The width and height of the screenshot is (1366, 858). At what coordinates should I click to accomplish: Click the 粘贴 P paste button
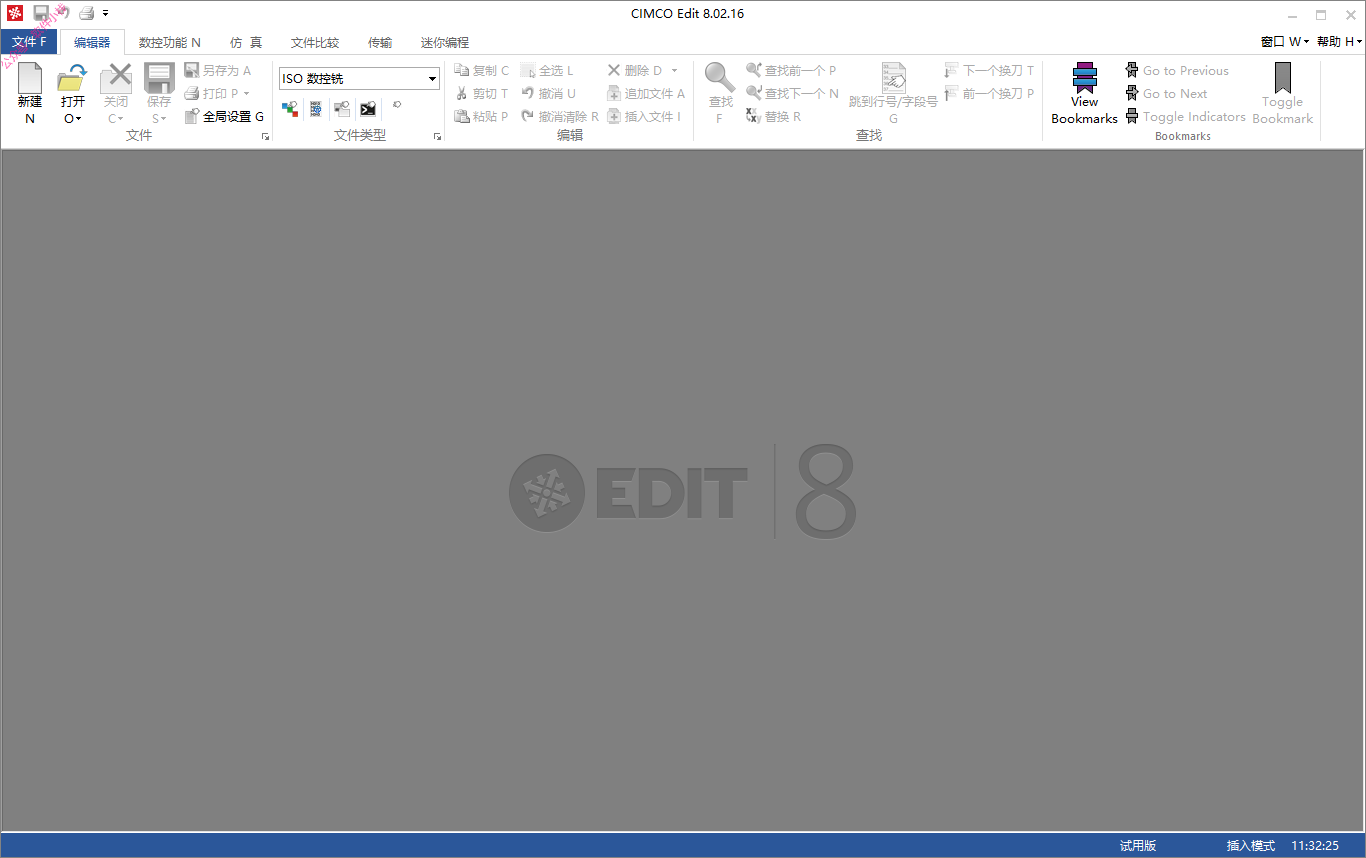tap(482, 116)
